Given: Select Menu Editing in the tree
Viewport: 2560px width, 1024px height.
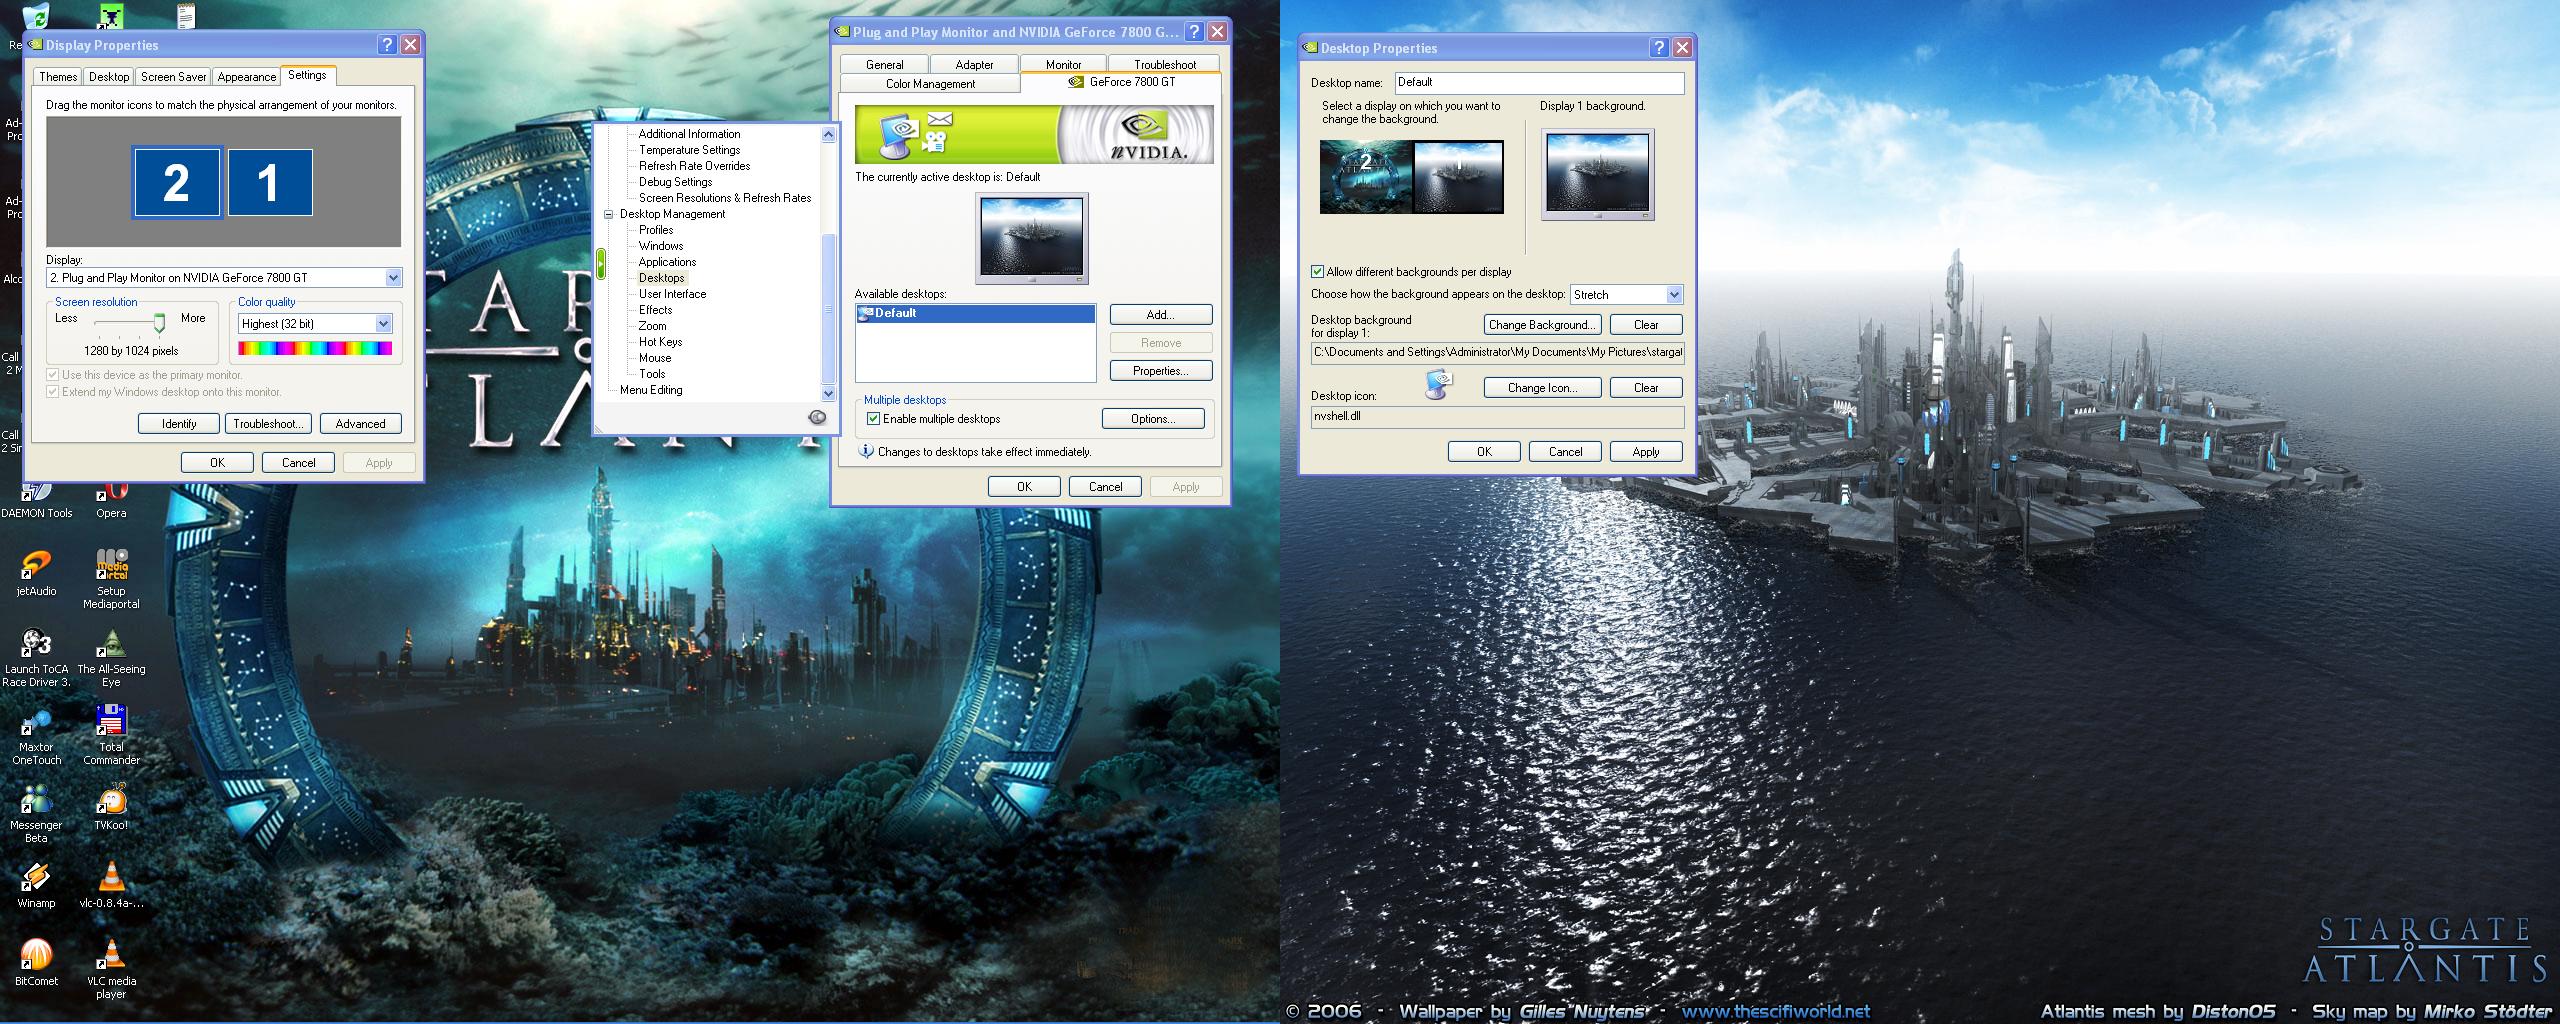Looking at the screenshot, I should (x=651, y=390).
